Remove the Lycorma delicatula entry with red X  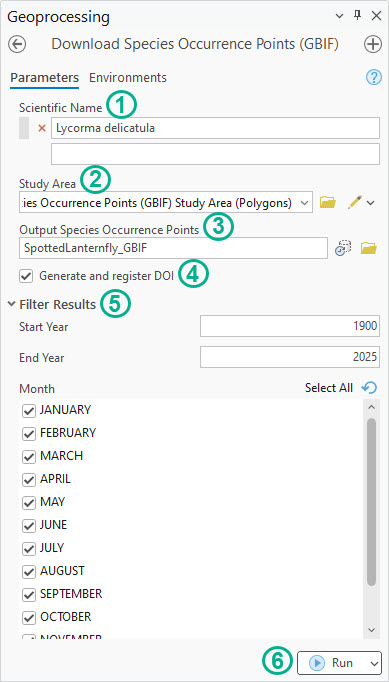pyautogui.click(x=42, y=128)
